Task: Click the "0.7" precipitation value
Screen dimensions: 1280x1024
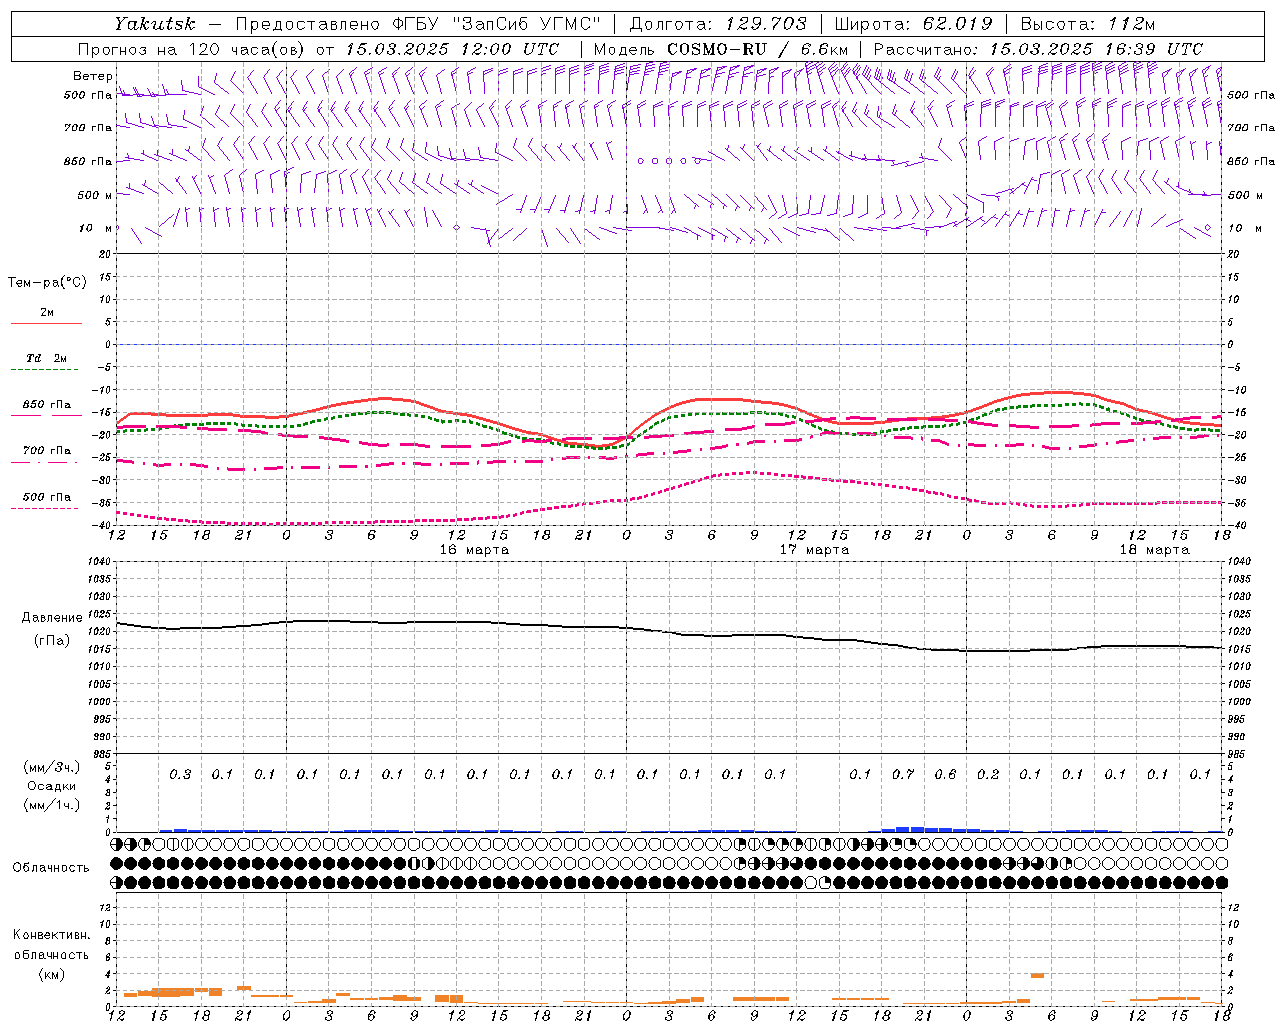Action: pos(903,774)
